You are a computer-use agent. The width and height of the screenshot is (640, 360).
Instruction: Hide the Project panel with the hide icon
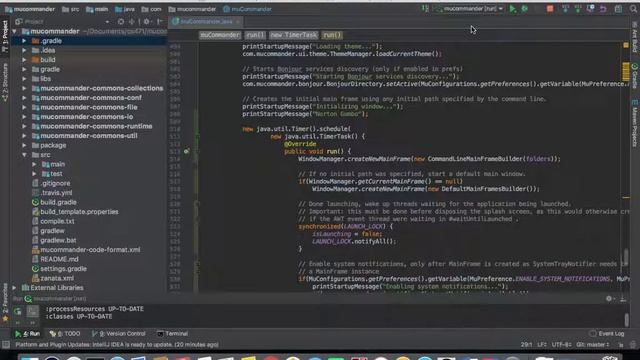point(160,22)
